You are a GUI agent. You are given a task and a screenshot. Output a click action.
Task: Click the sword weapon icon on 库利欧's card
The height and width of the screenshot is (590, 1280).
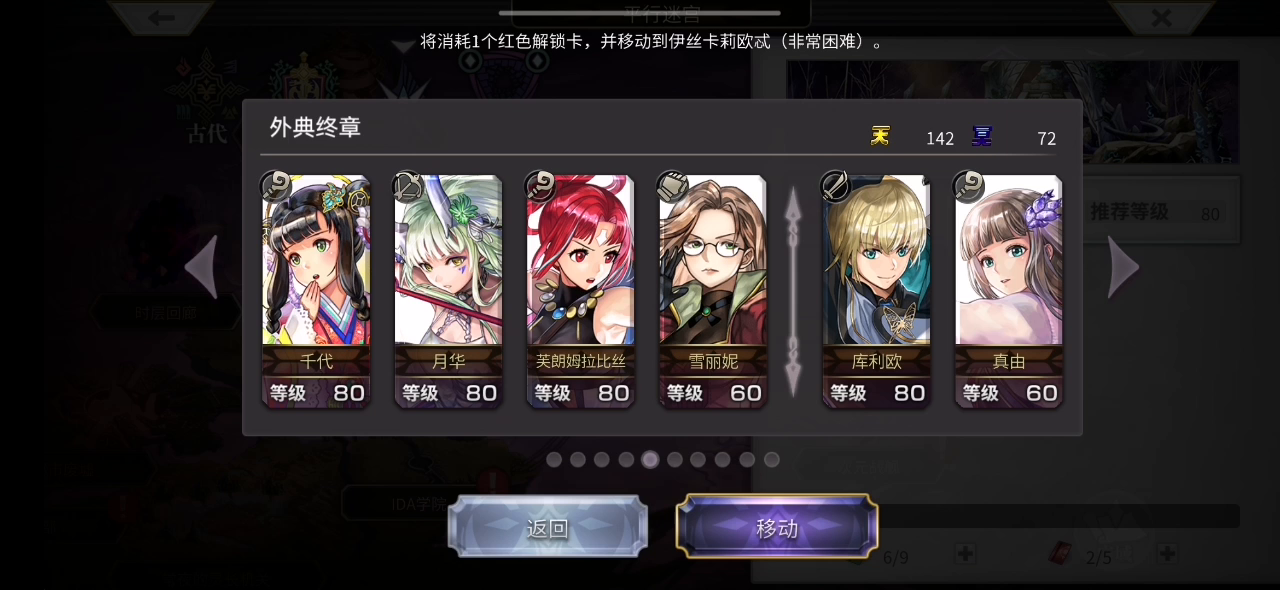(835, 186)
